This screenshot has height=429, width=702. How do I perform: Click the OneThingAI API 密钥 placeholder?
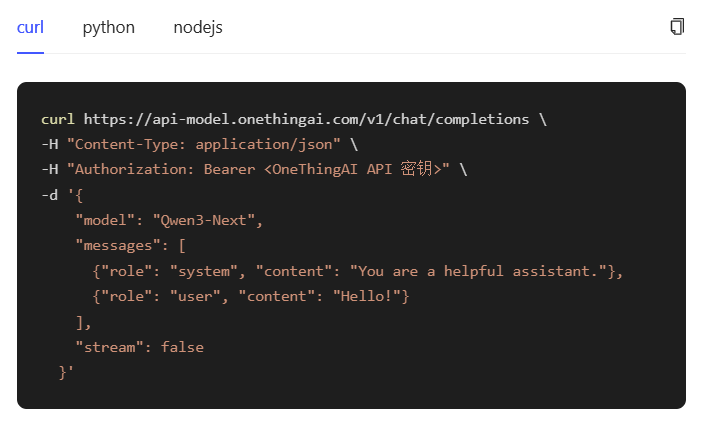[356, 169]
